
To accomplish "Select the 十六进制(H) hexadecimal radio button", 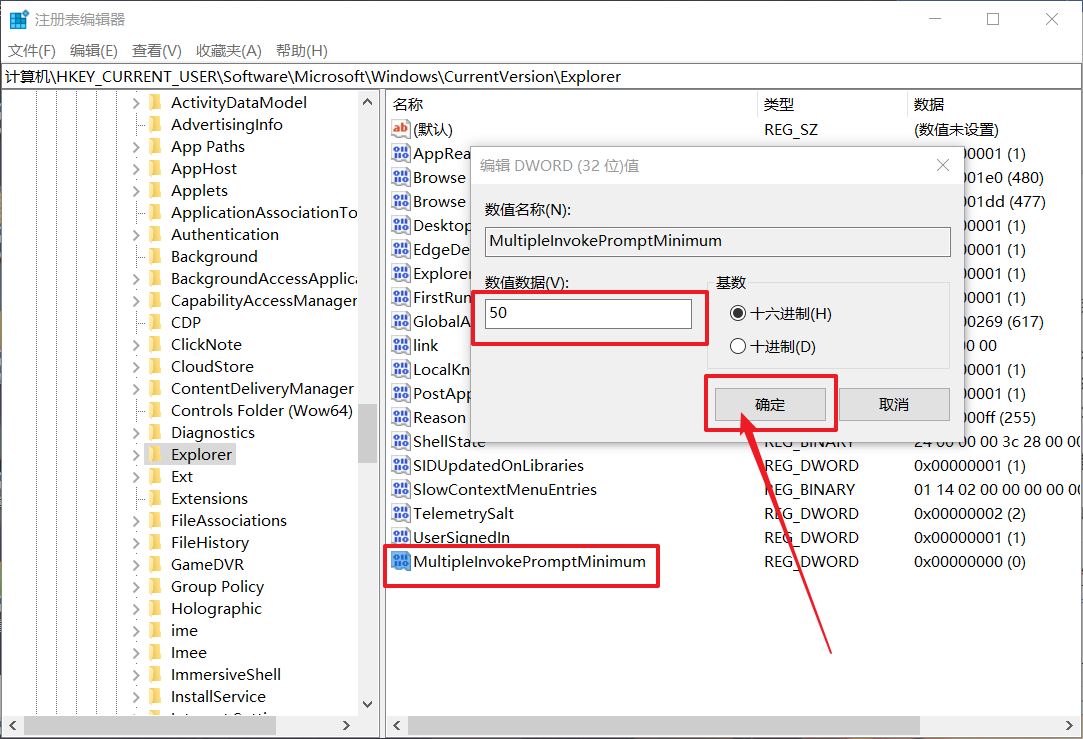I will click(x=738, y=314).
